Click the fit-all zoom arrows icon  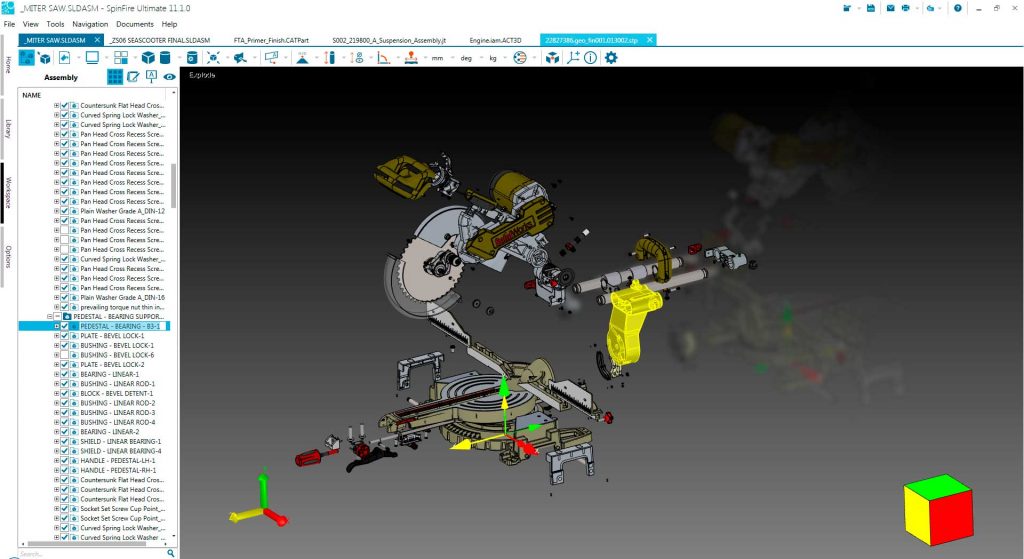tap(213, 57)
